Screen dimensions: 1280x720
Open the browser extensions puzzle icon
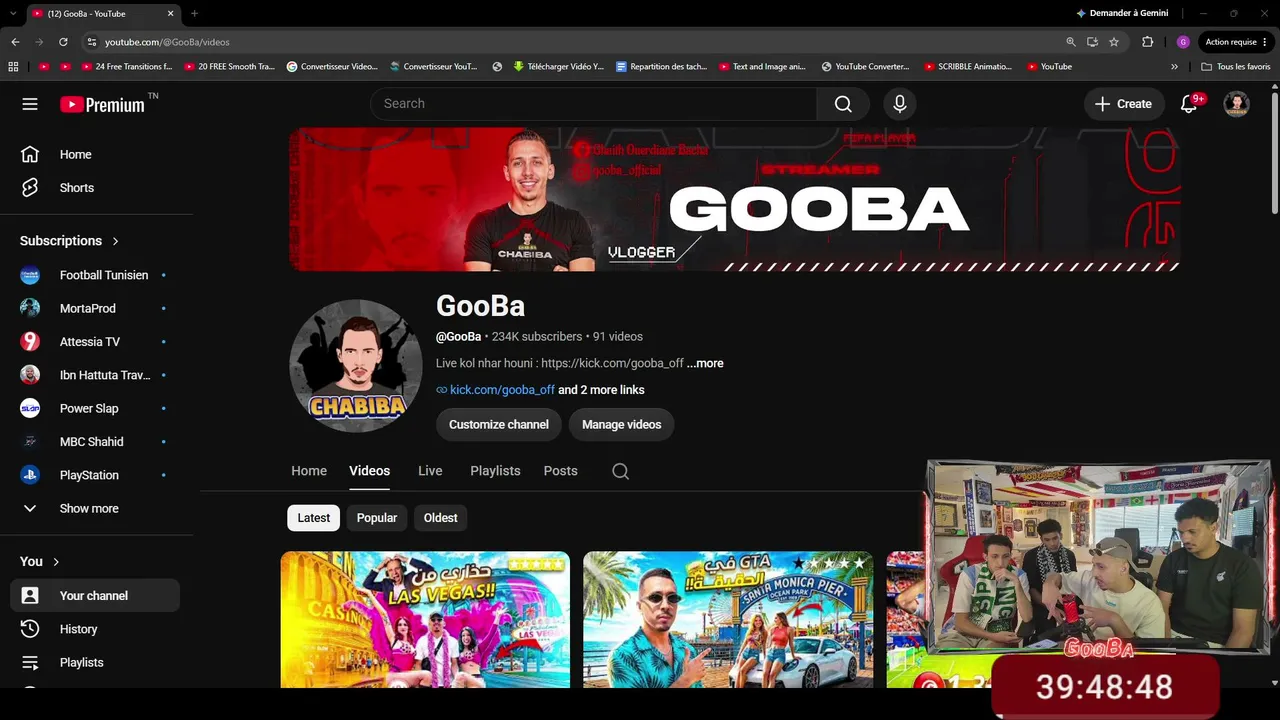(x=1147, y=42)
